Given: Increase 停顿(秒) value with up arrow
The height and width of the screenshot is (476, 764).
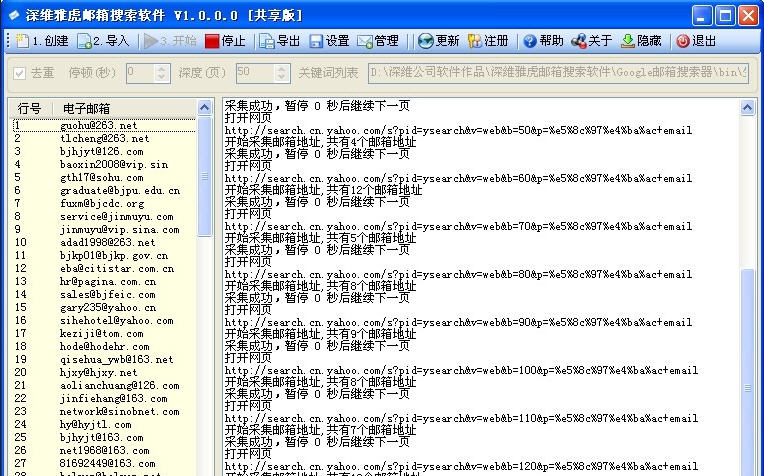Looking at the screenshot, I should [x=162, y=69].
